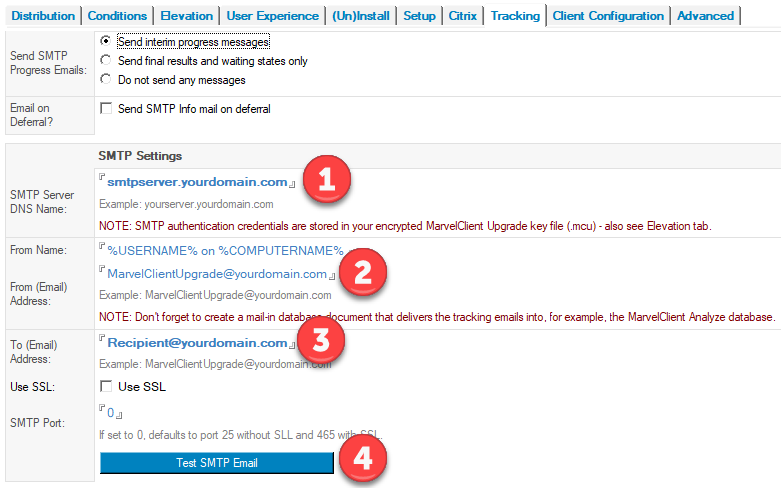The height and width of the screenshot is (488, 781).
Task: Click the SMTP Server DNS Name field
Action: (x=197, y=182)
